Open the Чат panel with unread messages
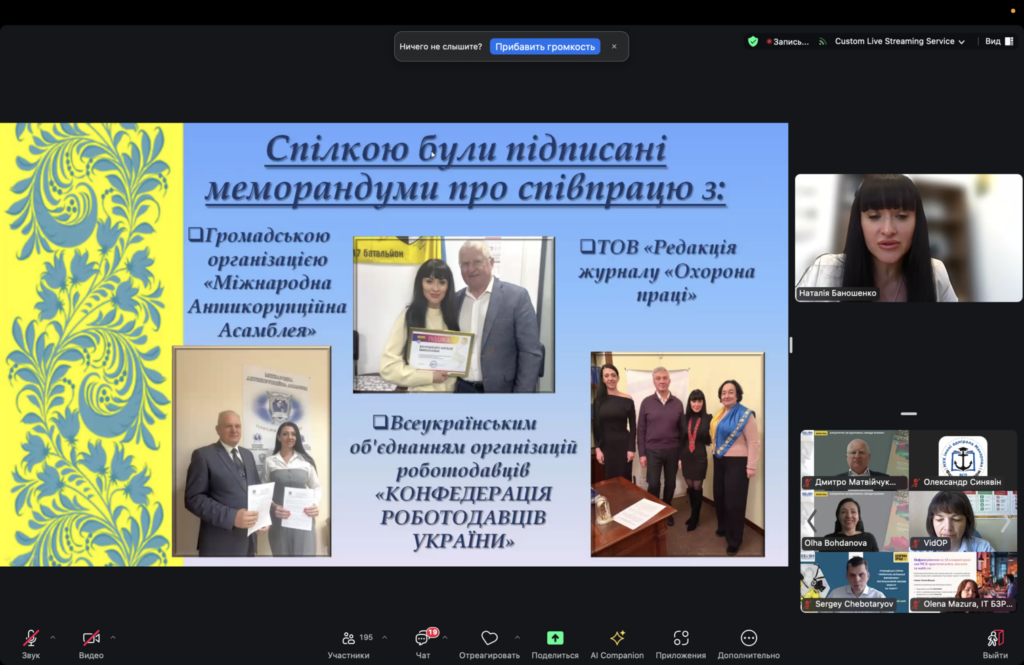Image resolution: width=1024 pixels, height=665 pixels. click(423, 643)
